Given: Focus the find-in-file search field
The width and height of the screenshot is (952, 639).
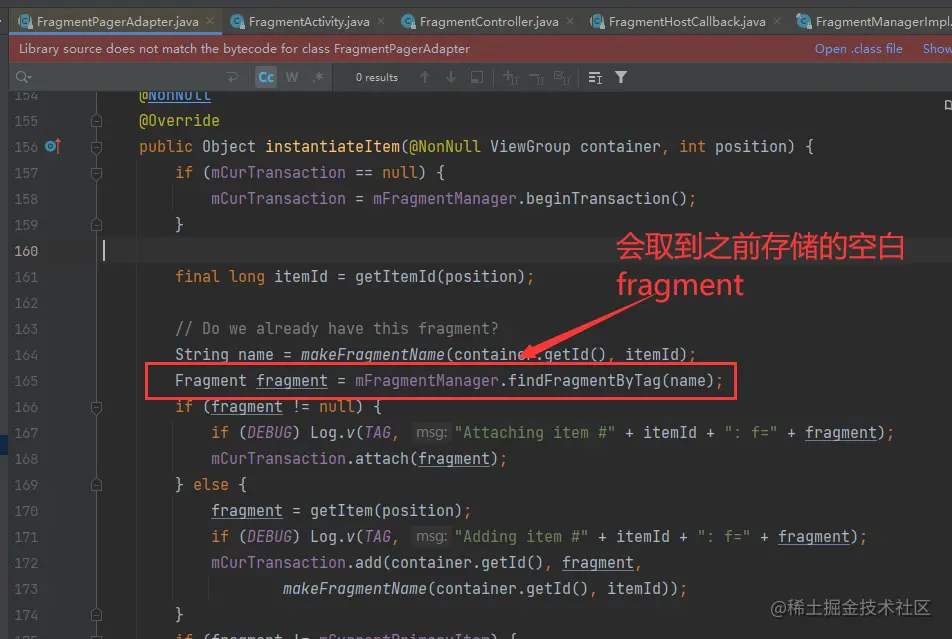Looking at the screenshot, I should [x=128, y=77].
